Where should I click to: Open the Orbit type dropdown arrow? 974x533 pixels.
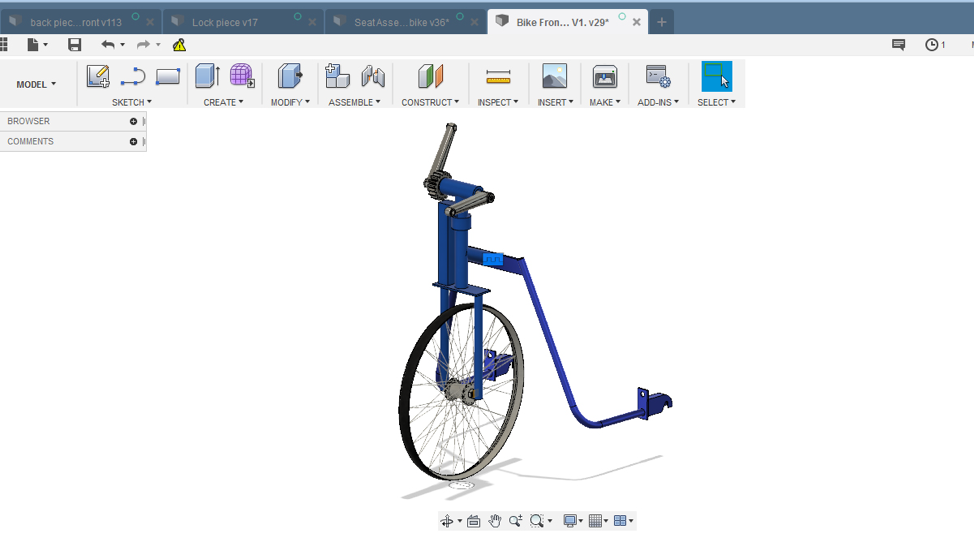(x=460, y=521)
